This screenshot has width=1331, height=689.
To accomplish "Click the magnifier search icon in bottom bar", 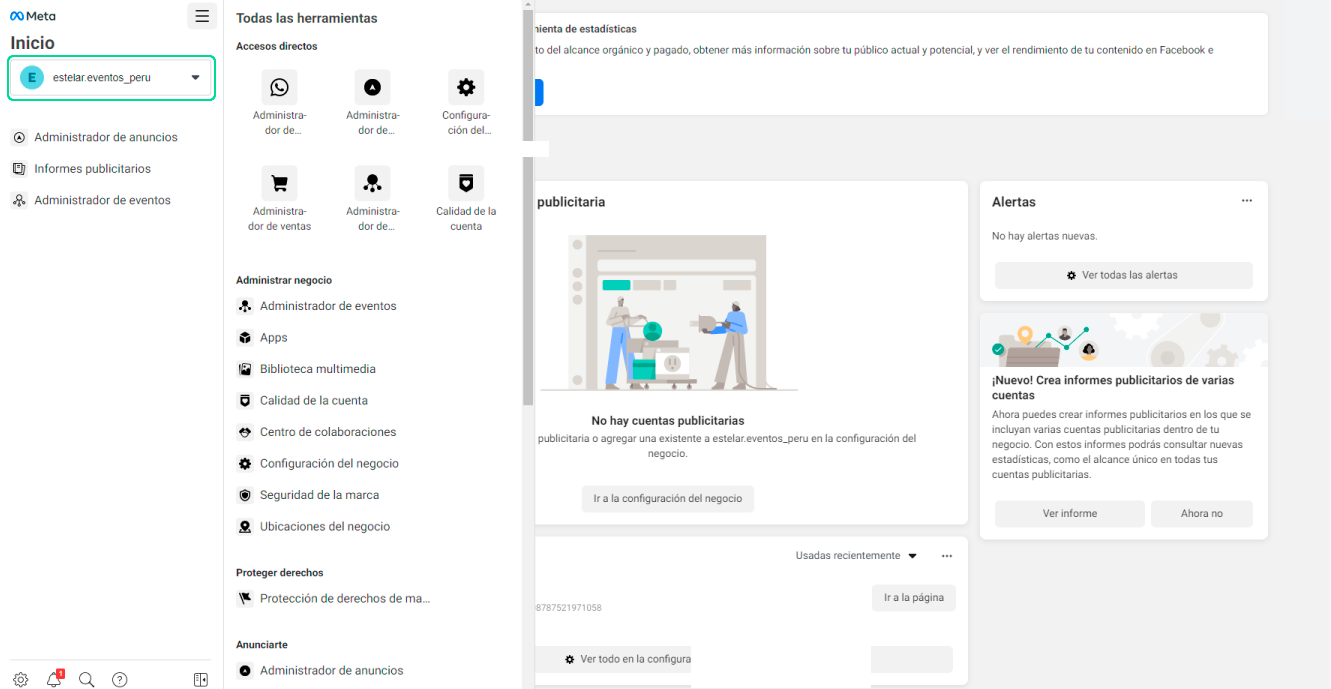I will coord(87,680).
